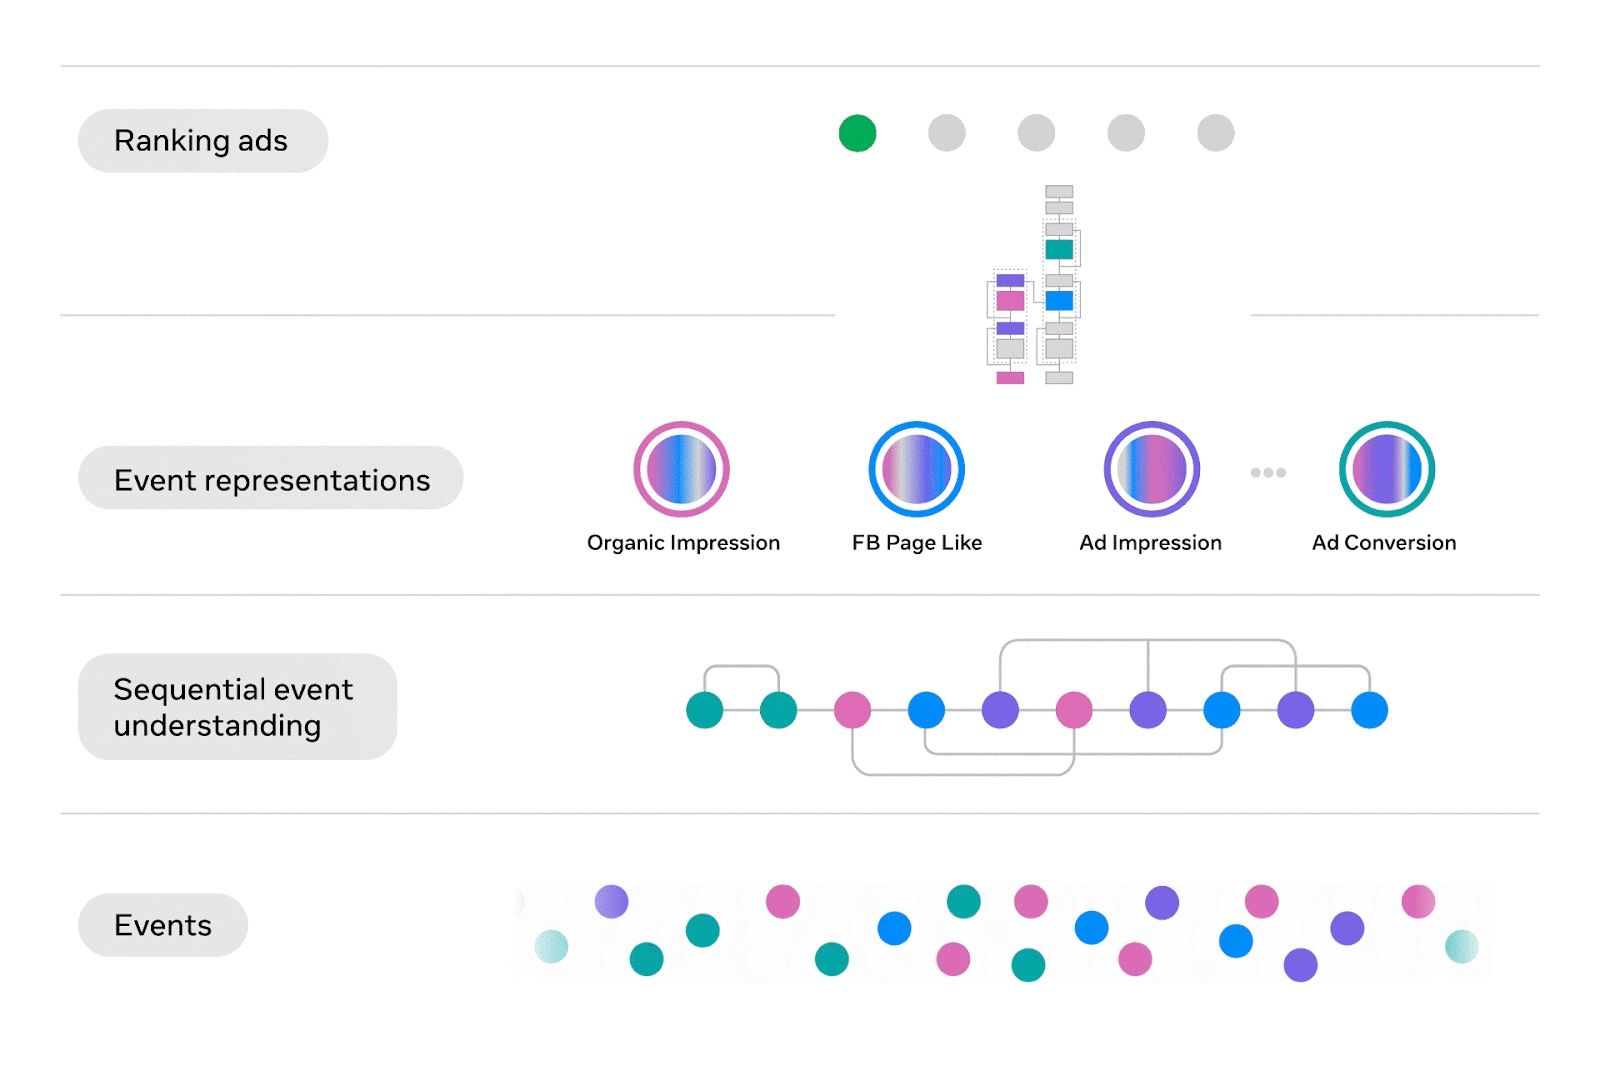
Task: Click the Ad Impression text caption
Action: (1150, 543)
